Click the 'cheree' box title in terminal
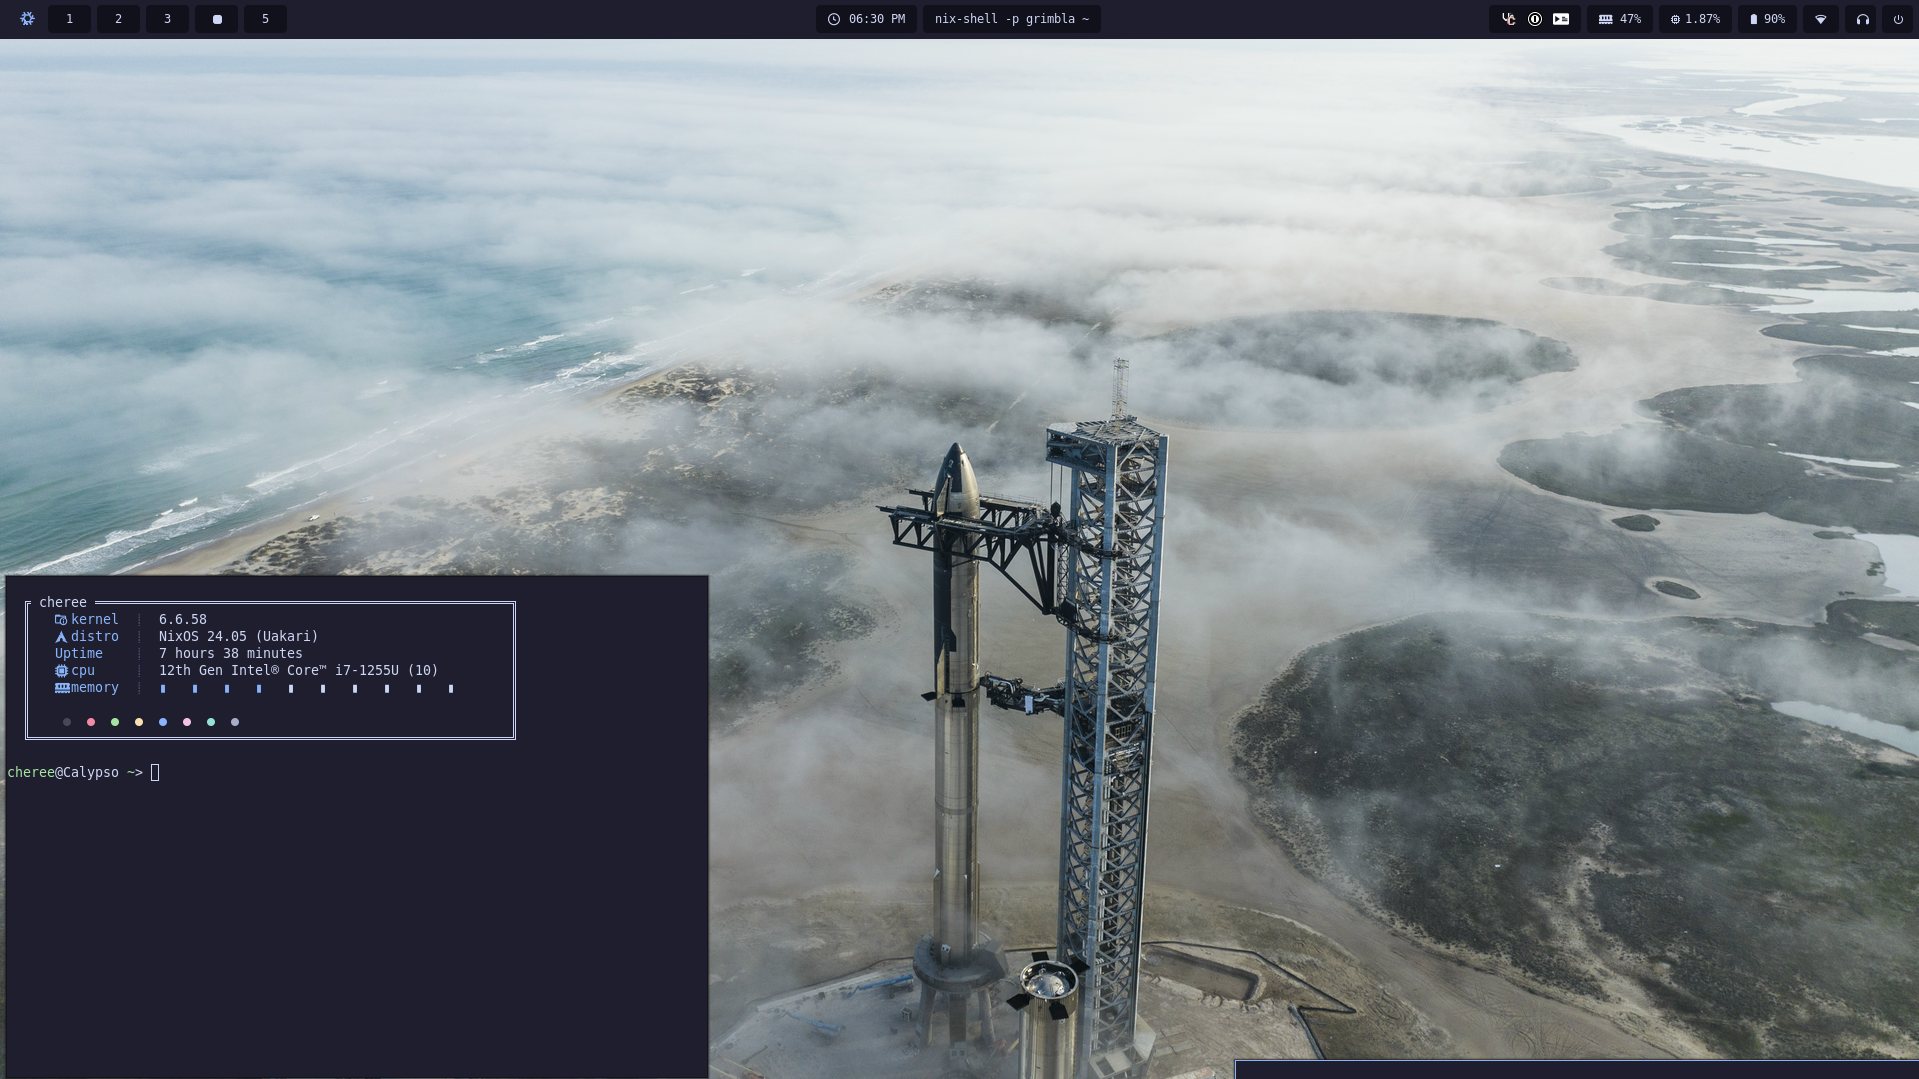The height and width of the screenshot is (1079, 1919). coord(63,602)
